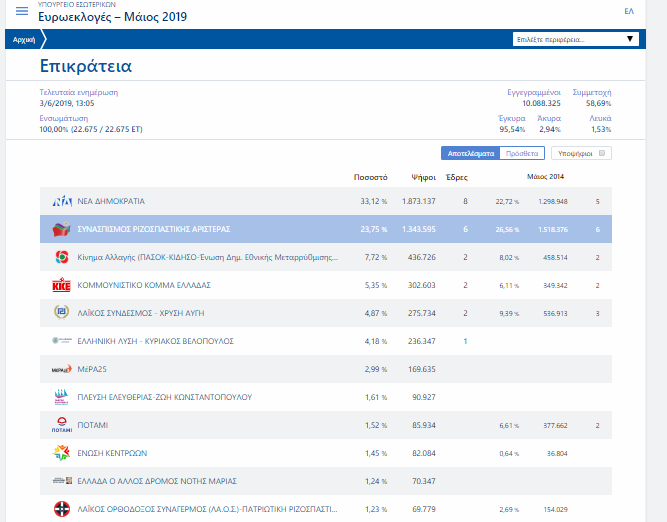The width and height of the screenshot is (667, 522).
Task: Click the Ψήφοι column header
Action: (423, 177)
